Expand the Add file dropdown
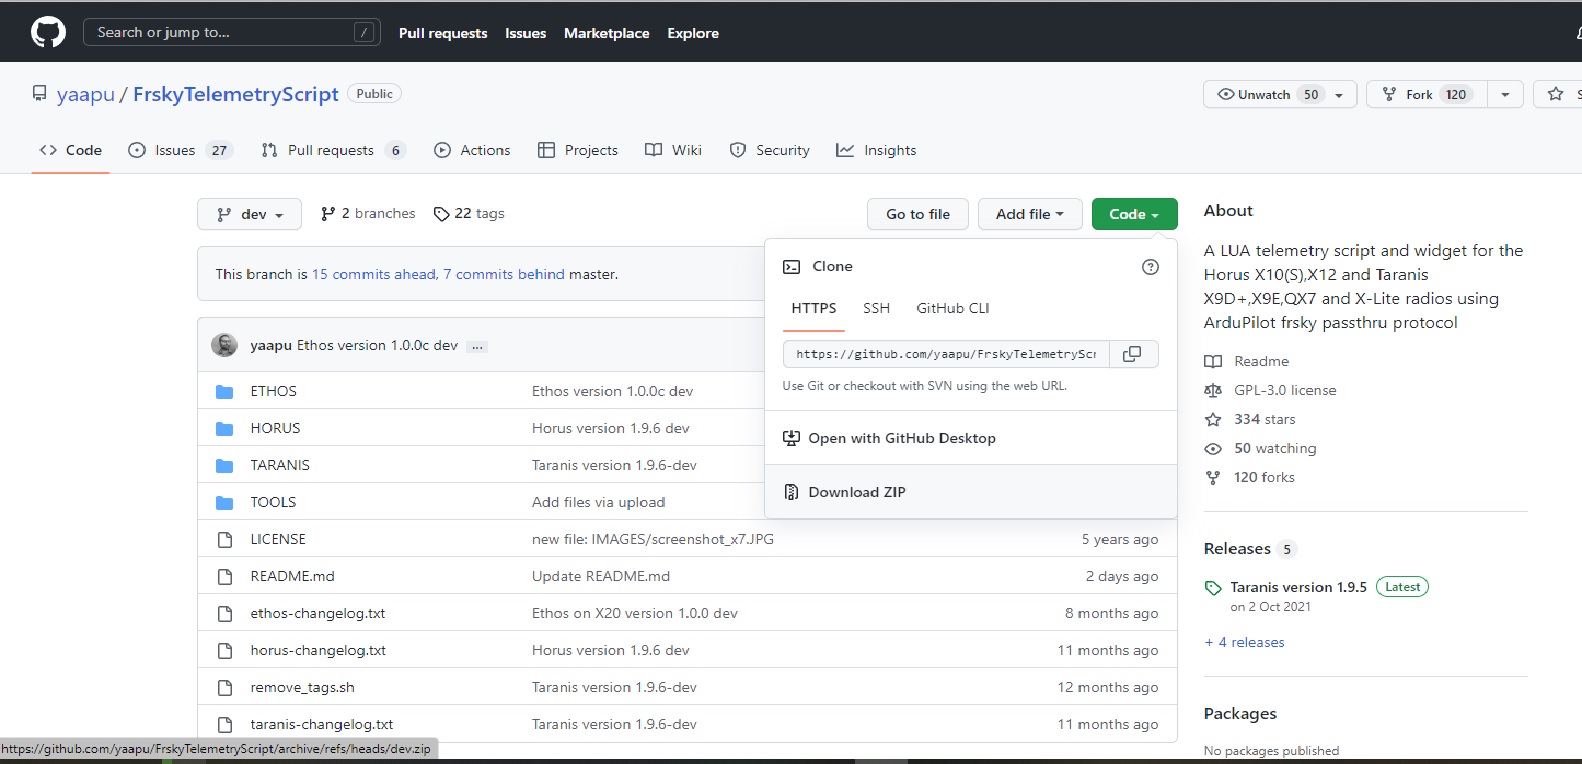The width and height of the screenshot is (1582, 764). [1029, 214]
